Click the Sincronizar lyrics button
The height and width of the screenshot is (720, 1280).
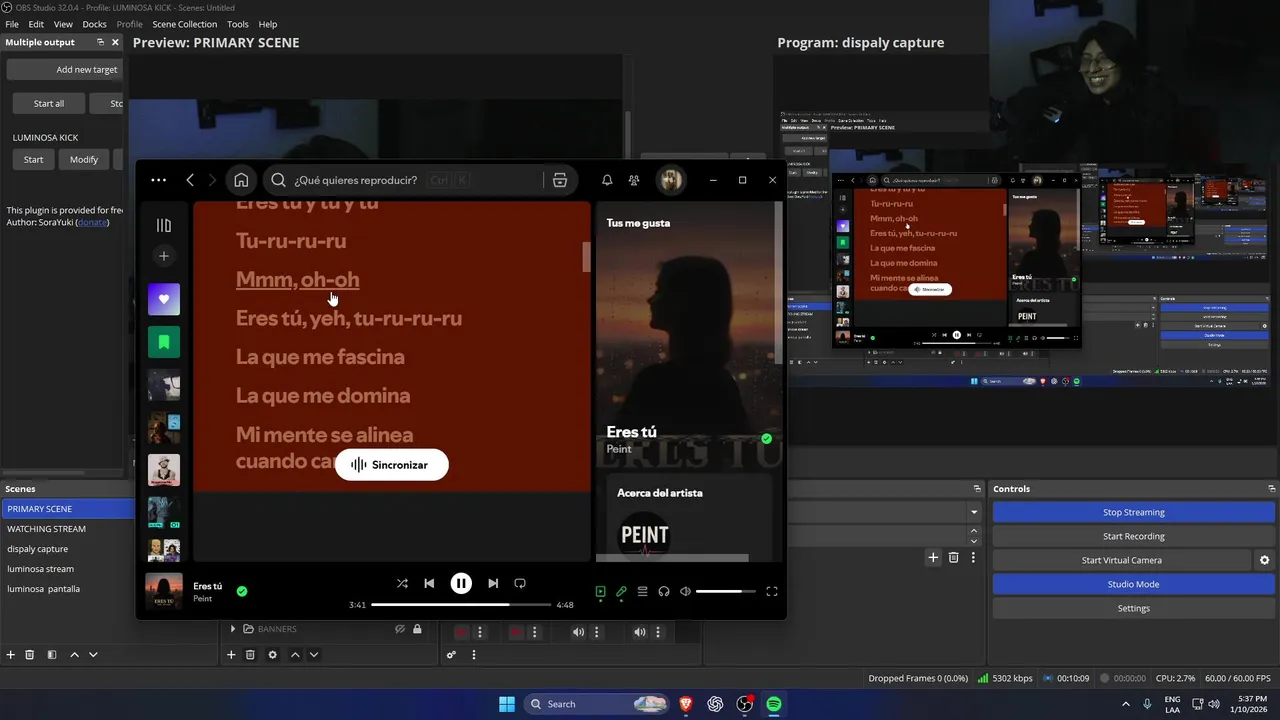pyautogui.click(x=392, y=465)
